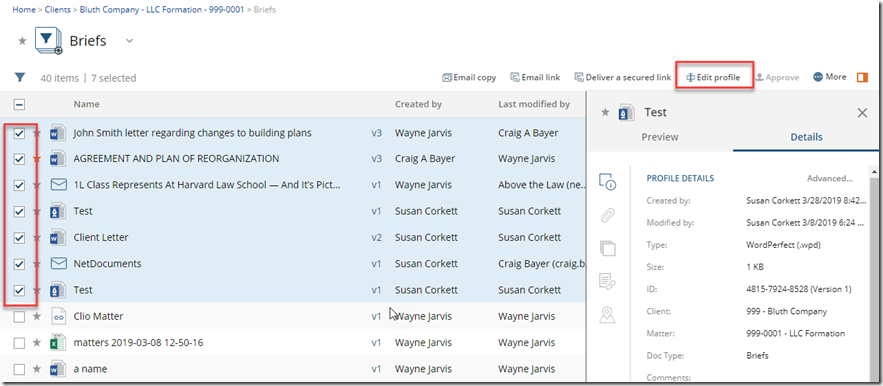Click version v2 of Client Letter
This screenshot has height=386, width=883.
[377, 238]
